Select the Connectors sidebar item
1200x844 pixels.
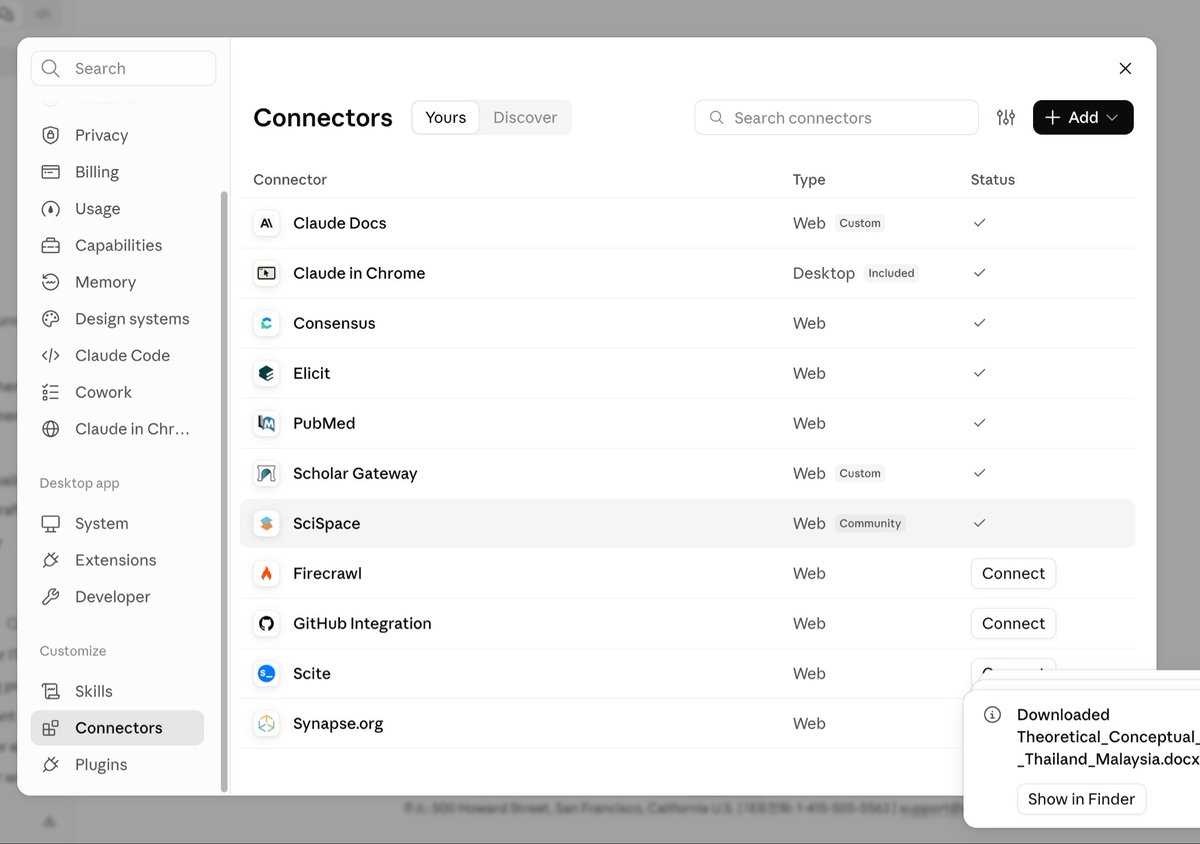pos(117,728)
